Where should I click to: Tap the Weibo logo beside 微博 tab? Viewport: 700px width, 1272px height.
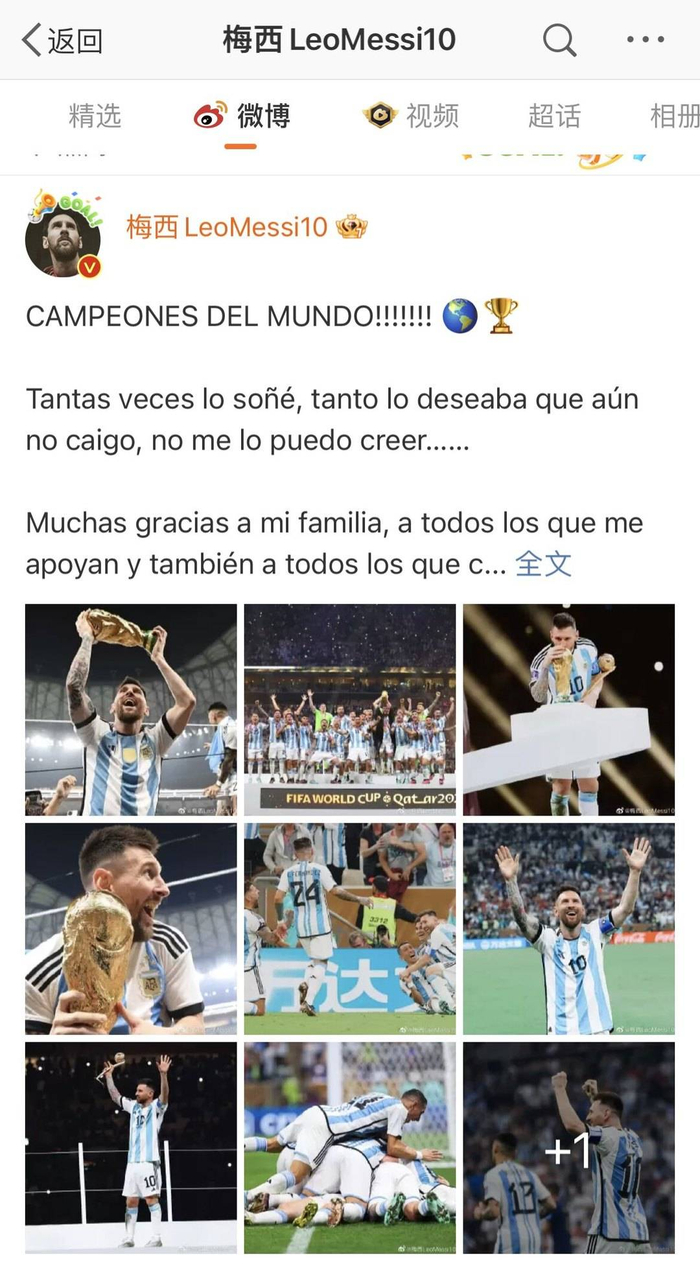210,116
